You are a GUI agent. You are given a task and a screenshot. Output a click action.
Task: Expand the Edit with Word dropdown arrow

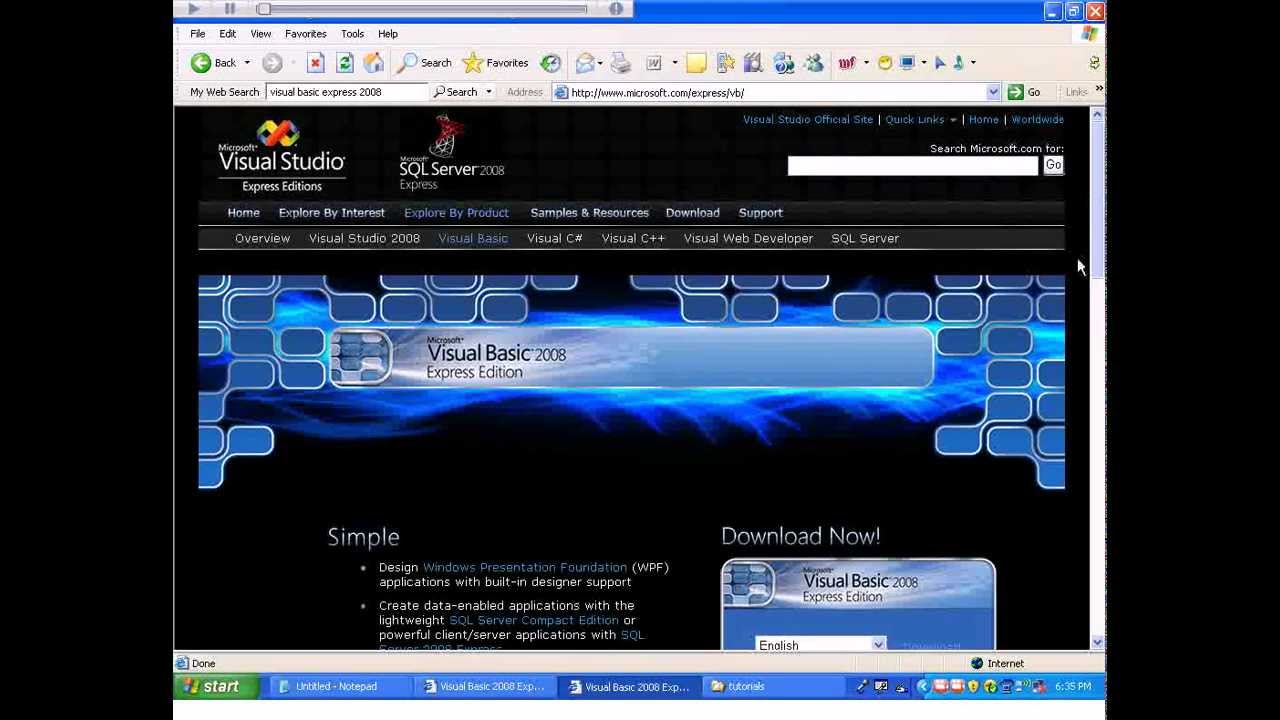tap(674, 63)
